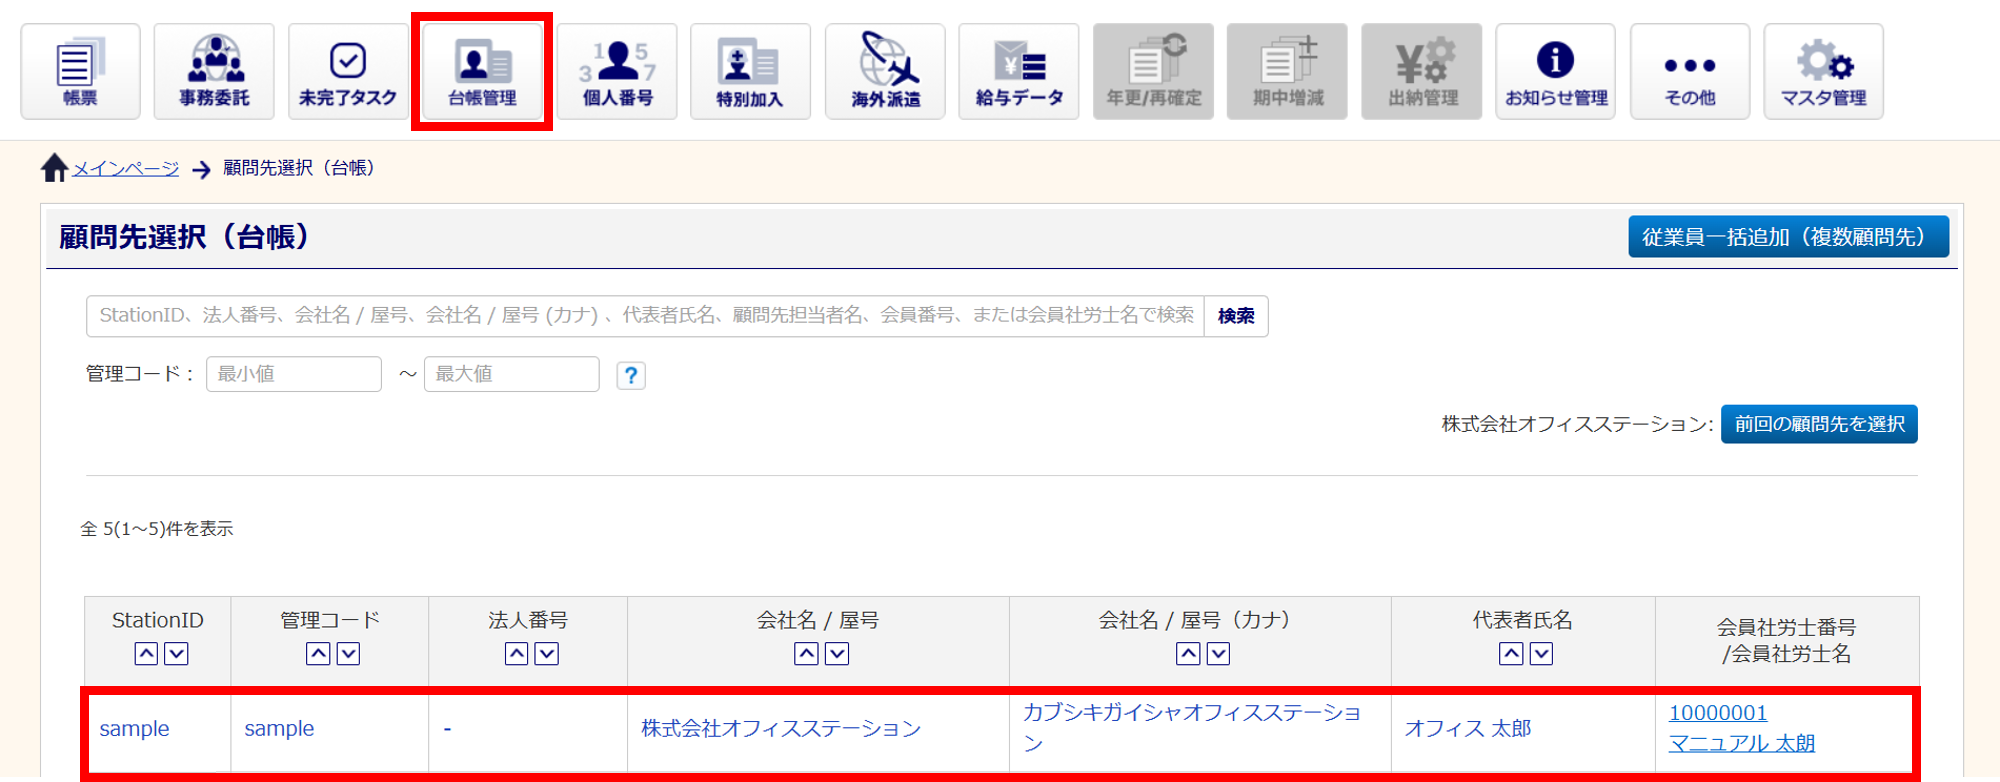Image resolution: width=2000 pixels, height=782 pixels.
Task: Click 従業員一括追加（複数顧問先） button
Action: point(1788,237)
